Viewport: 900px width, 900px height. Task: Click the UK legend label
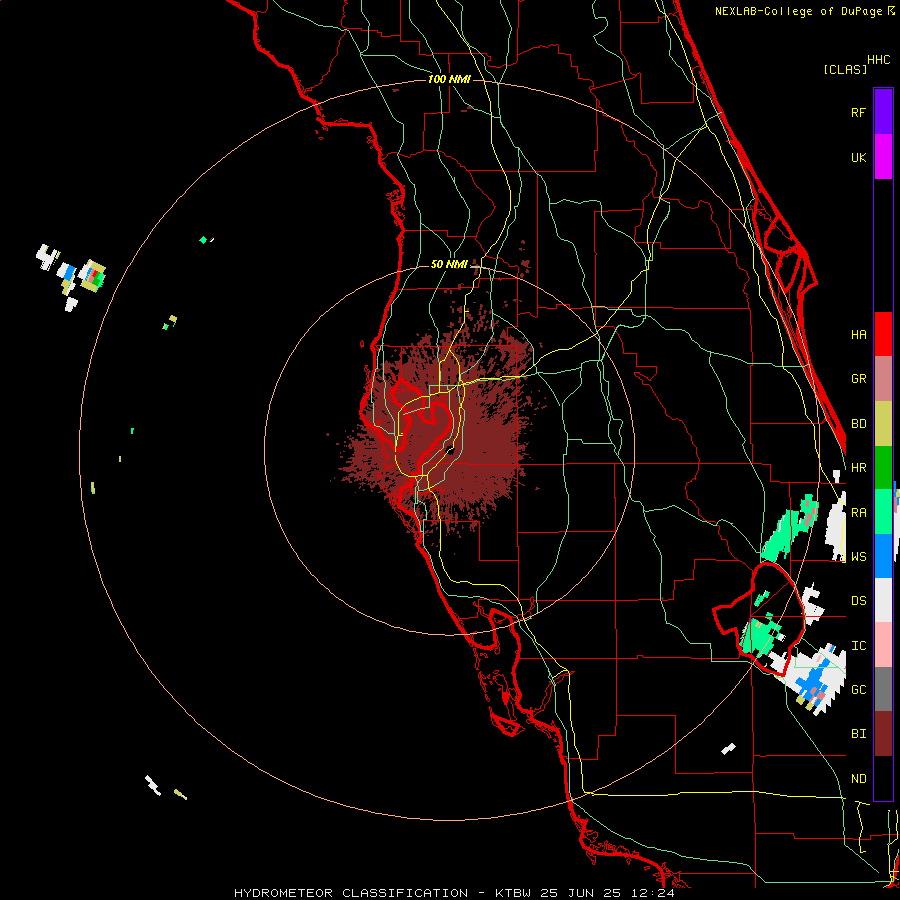(x=858, y=157)
